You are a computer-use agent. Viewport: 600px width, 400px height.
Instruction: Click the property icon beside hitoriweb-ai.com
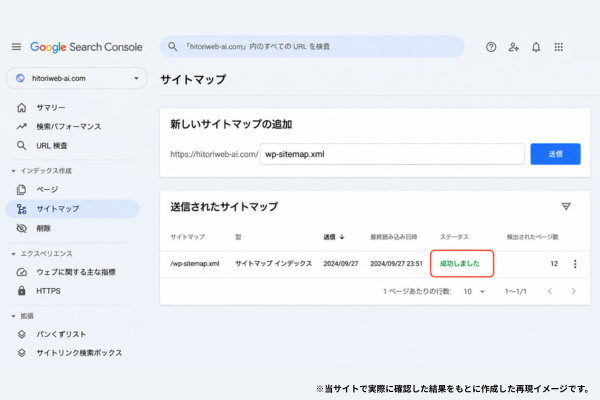click(x=20, y=78)
